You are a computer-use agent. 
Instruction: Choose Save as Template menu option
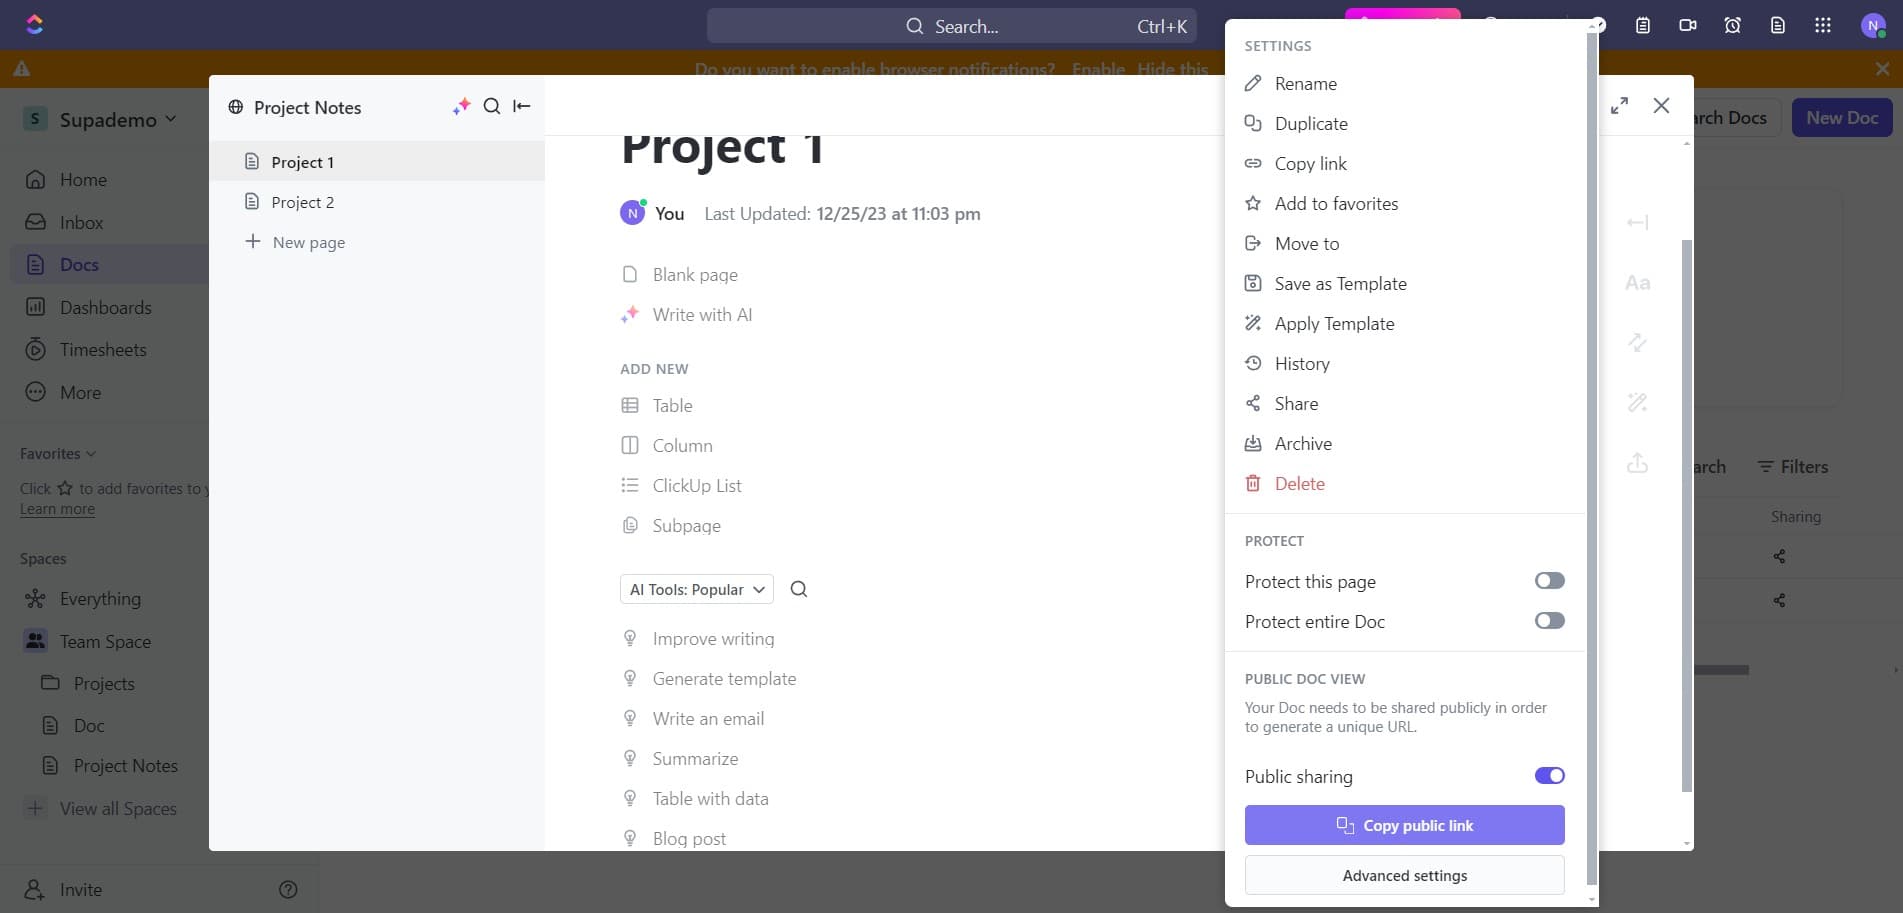[x=1340, y=284]
